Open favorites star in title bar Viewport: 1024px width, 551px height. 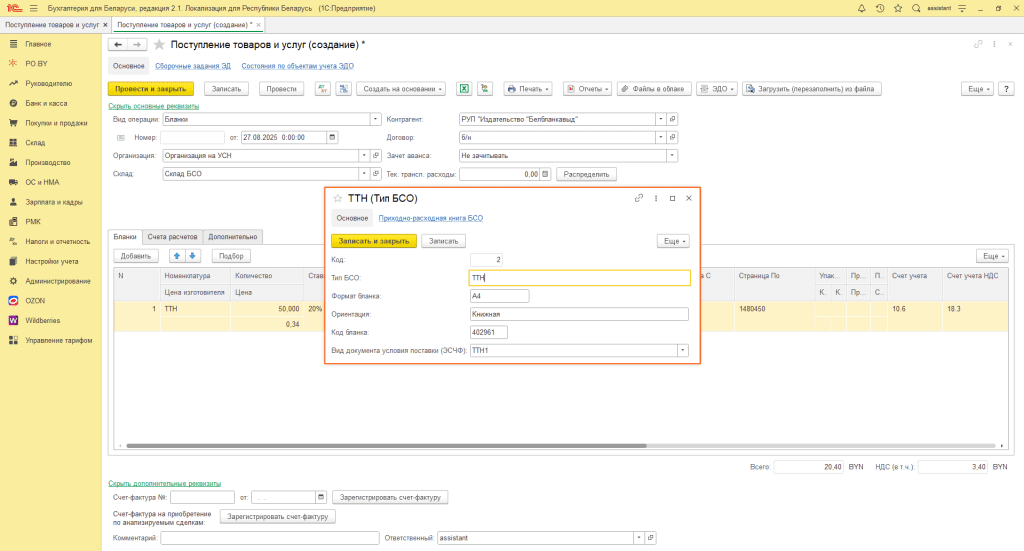[898, 8]
